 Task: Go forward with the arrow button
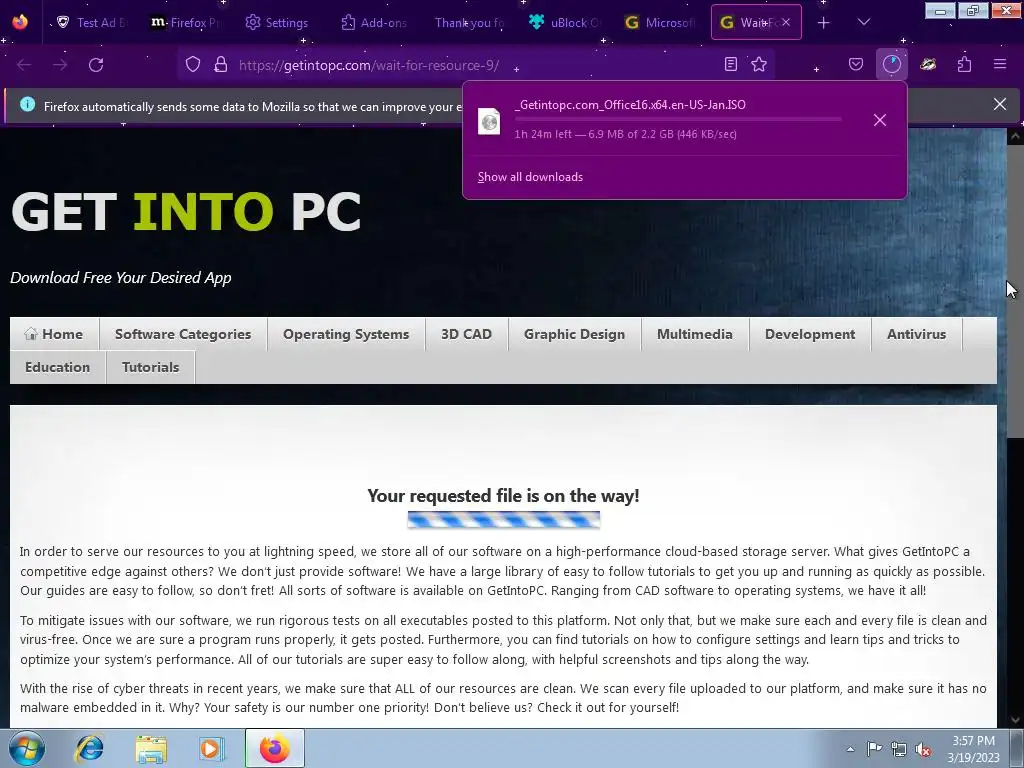[59, 65]
